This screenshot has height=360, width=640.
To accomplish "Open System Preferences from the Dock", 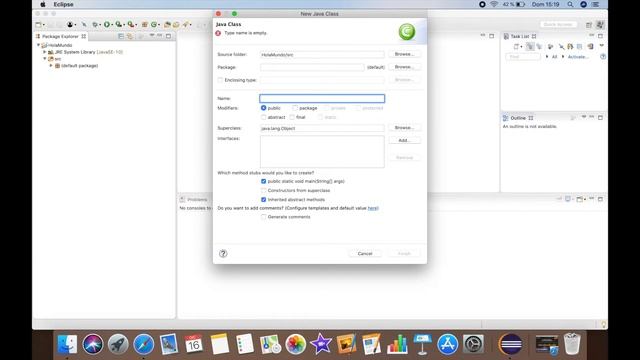I will [473, 344].
